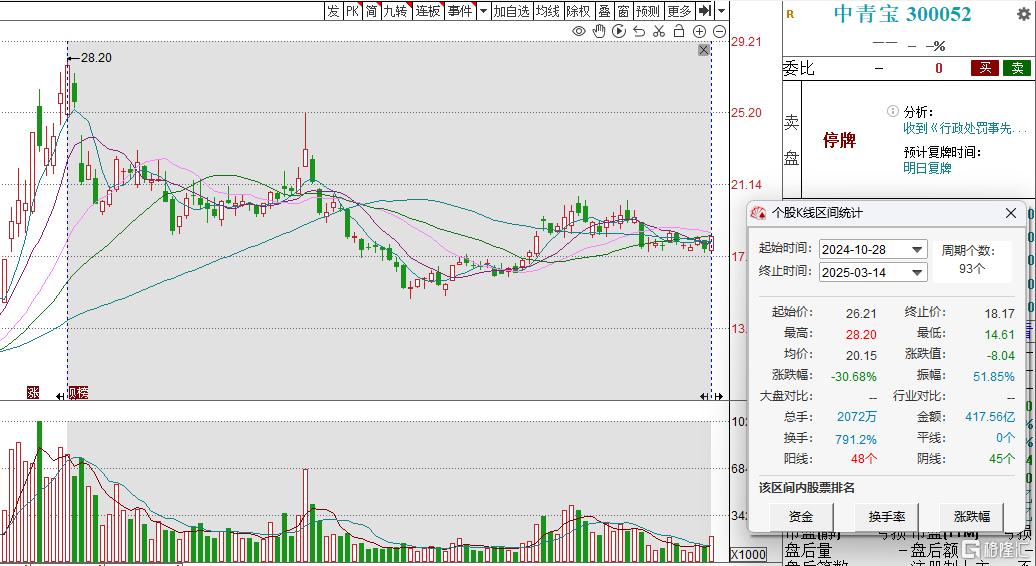1036x566 pixels.
Task: Expand the dropdown arrow next to 事件
Action: [483, 11]
